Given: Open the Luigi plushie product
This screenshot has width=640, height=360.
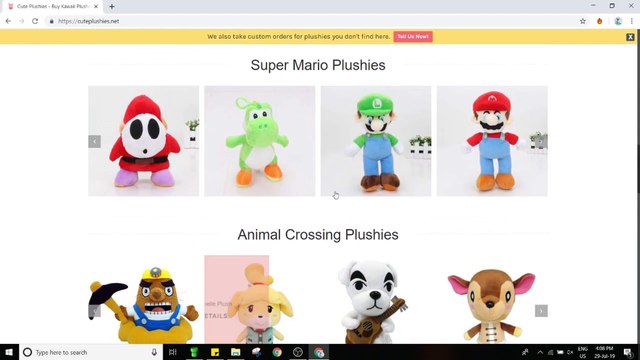Looking at the screenshot, I should pyautogui.click(x=376, y=141).
